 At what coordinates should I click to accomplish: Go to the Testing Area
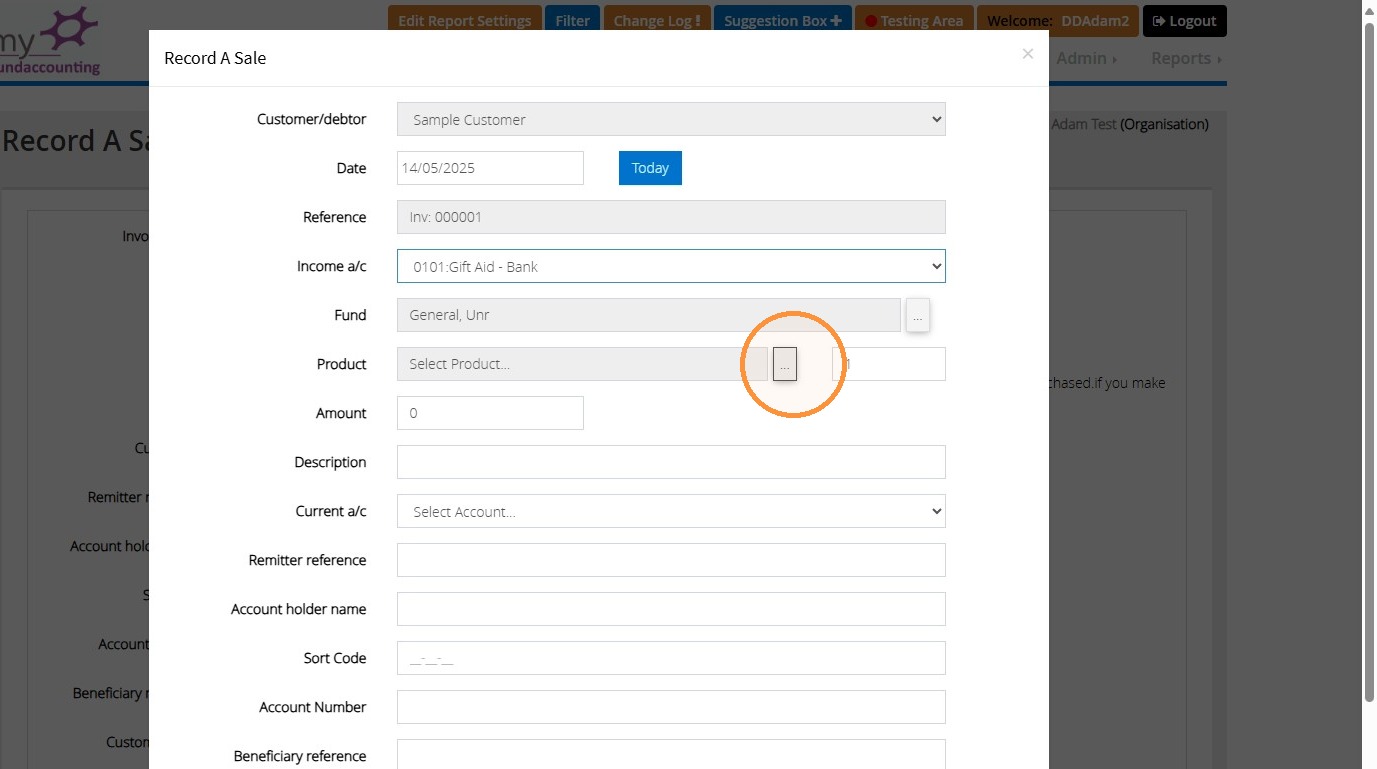click(914, 20)
